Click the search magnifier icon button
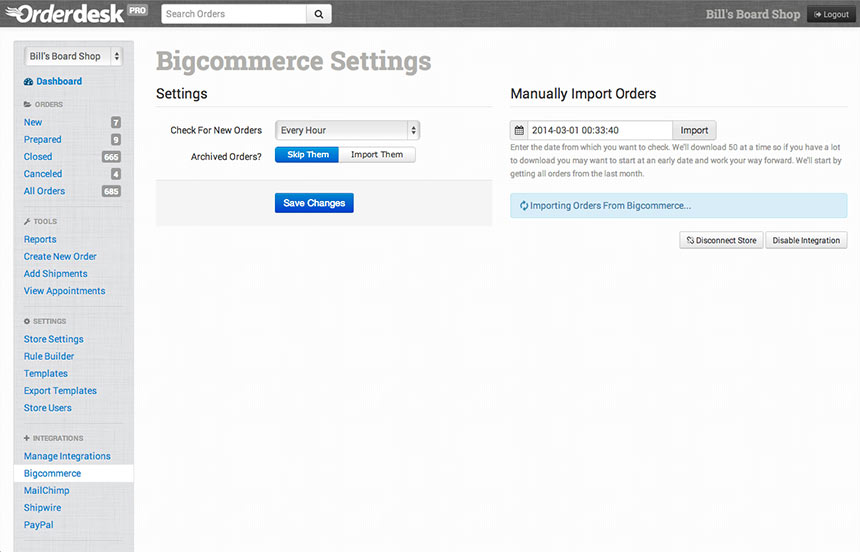 [x=319, y=14]
